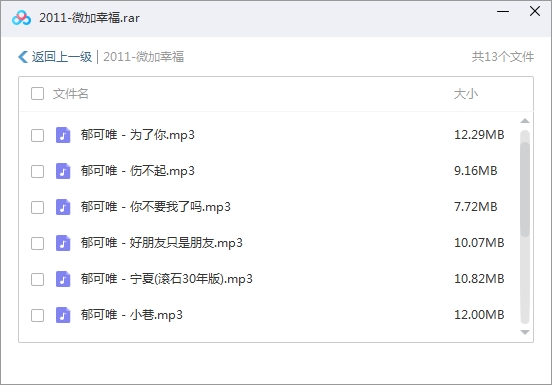This screenshot has height=385, width=552.
Task: Click the 文件名 column header
Action: [x=70, y=94]
